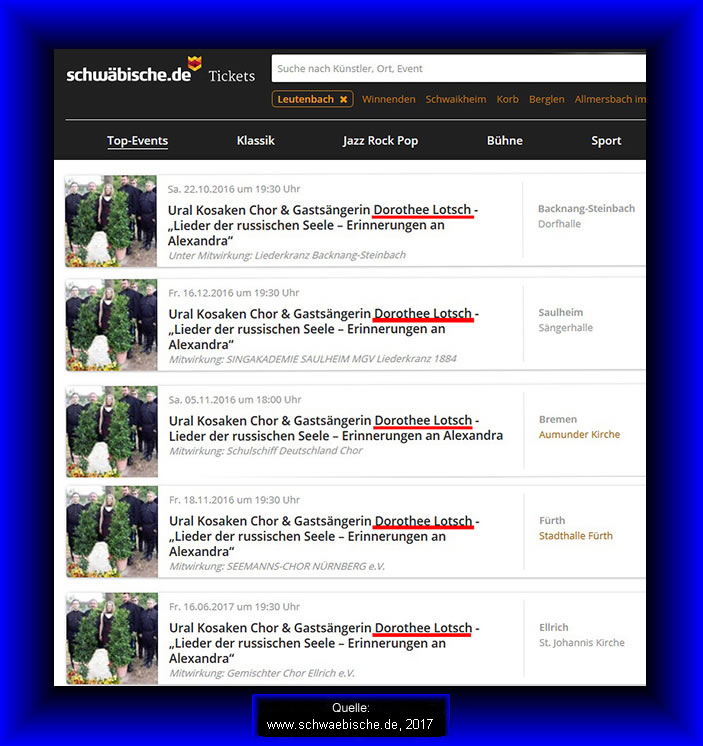The image size is (703, 746).
Task: Click the Schulschiff Deutschland Chor subtitle
Action: (x=266, y=451)
